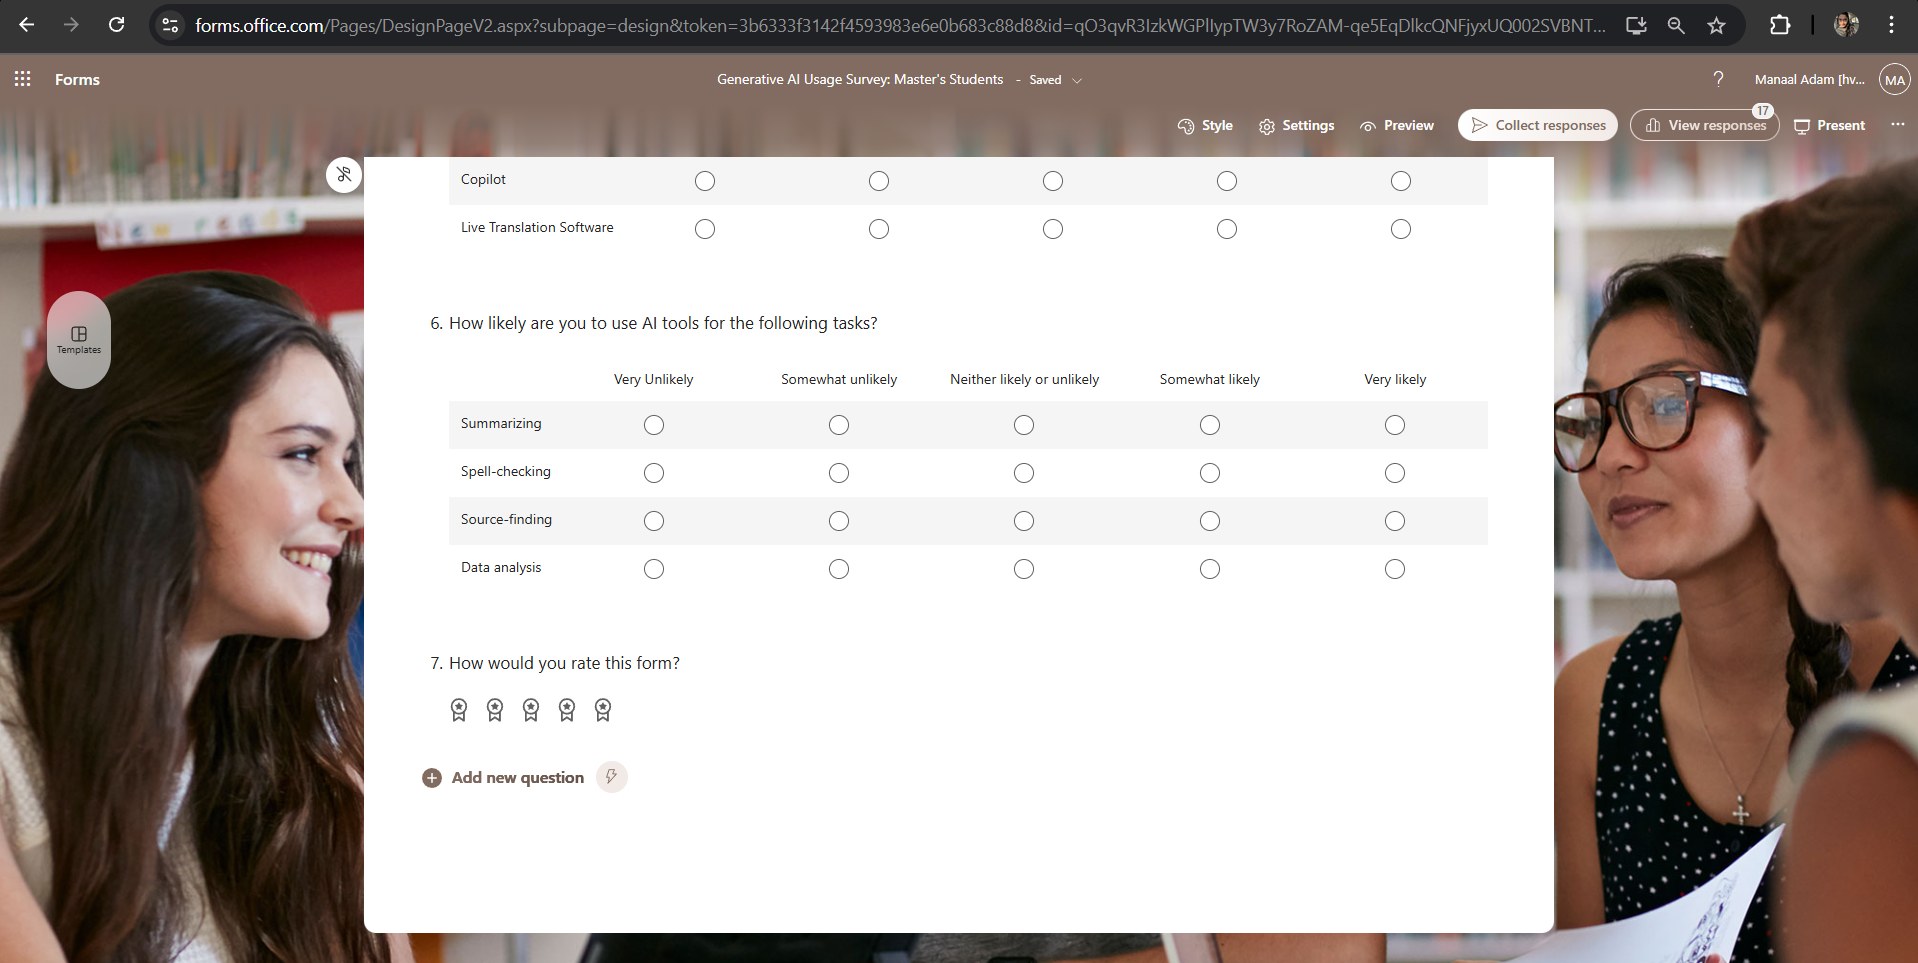Open more form options with the ellipsis
1918x963 pixels.
(1899, 125)
